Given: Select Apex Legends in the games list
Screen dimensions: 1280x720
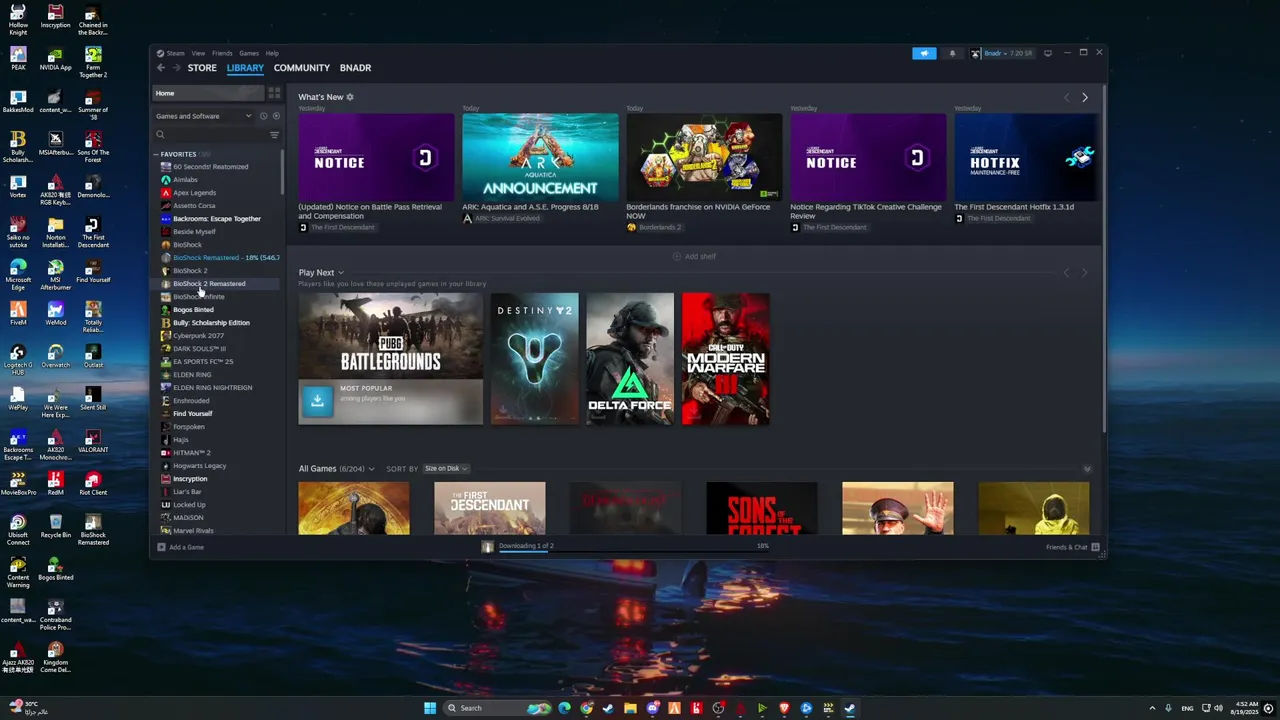Looking at the screenshot, I should coord(194,193).
